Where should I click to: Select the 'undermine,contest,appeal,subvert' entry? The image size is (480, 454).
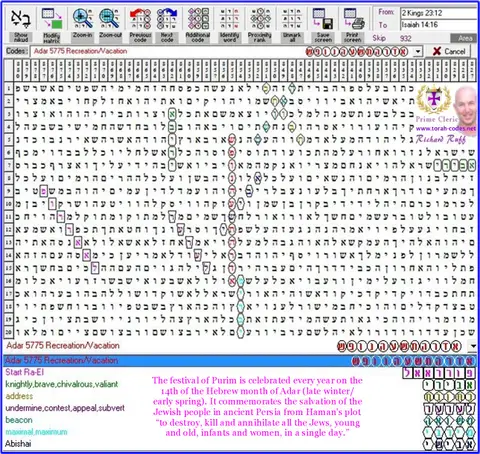pyautogui.click(x=65, y=408)
